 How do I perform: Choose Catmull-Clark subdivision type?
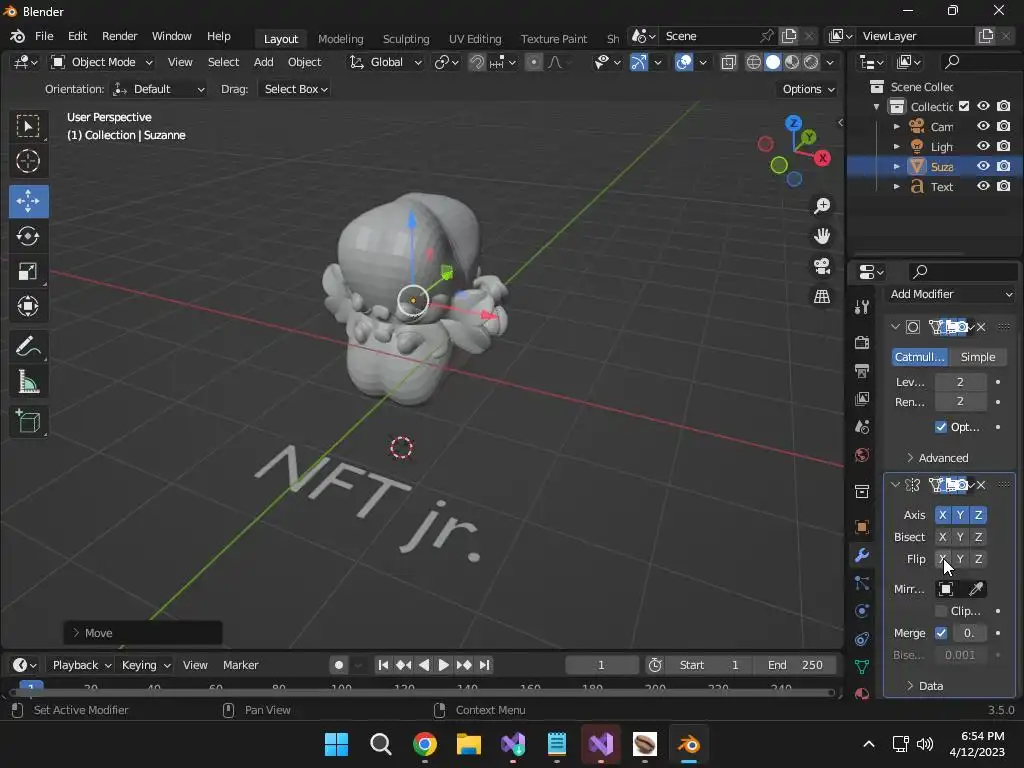coord(920,357)
